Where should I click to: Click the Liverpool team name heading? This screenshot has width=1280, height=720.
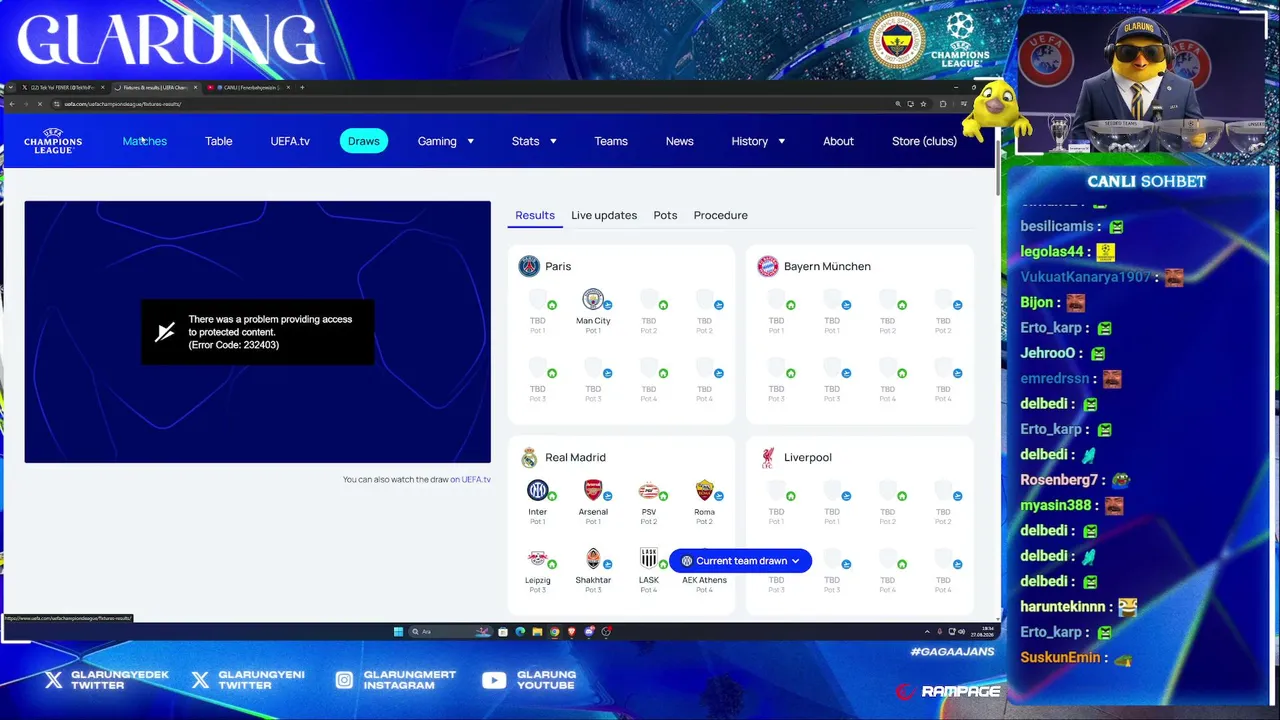808,457
